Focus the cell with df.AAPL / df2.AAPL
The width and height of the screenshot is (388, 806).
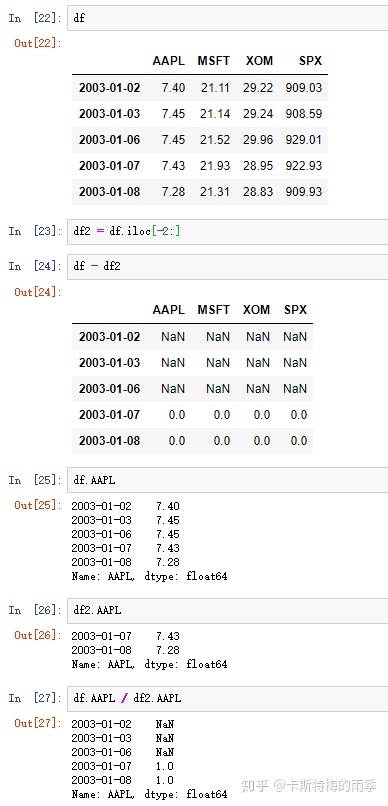228,699
